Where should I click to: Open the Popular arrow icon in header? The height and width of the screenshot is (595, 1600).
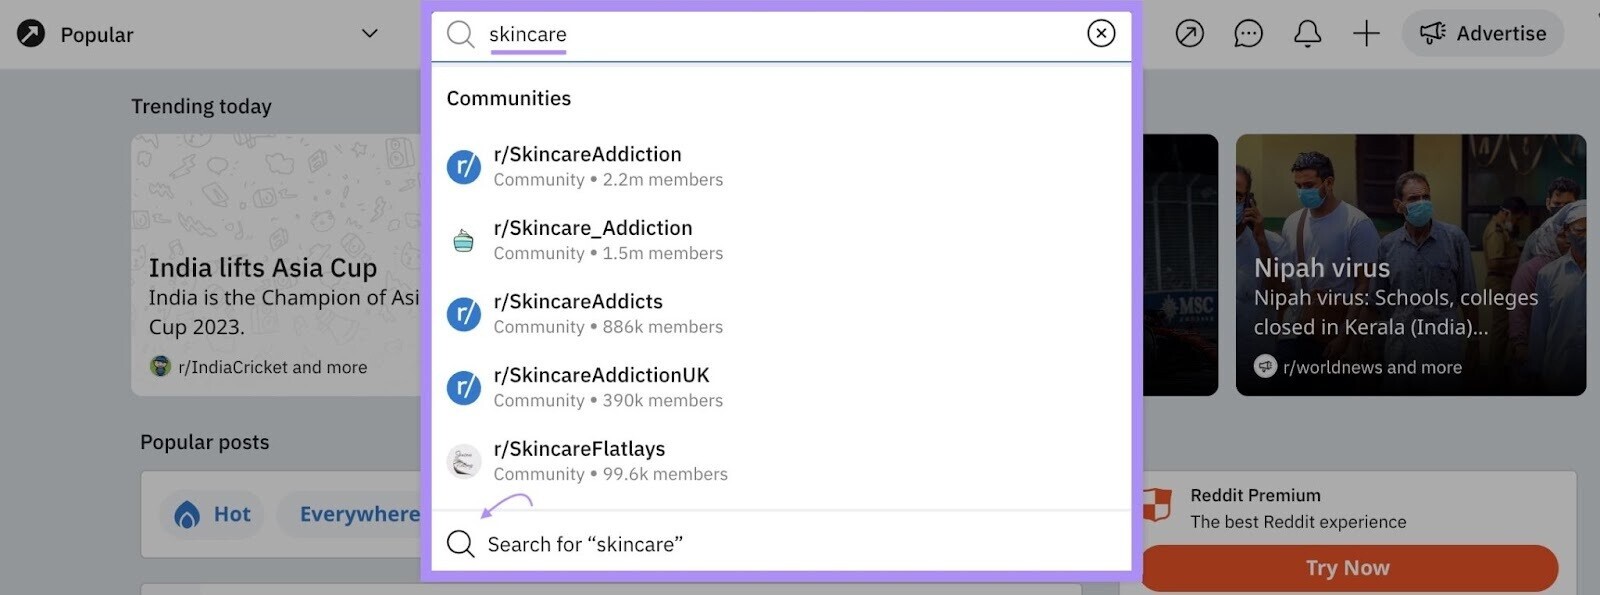click(x=1189, y=34)
